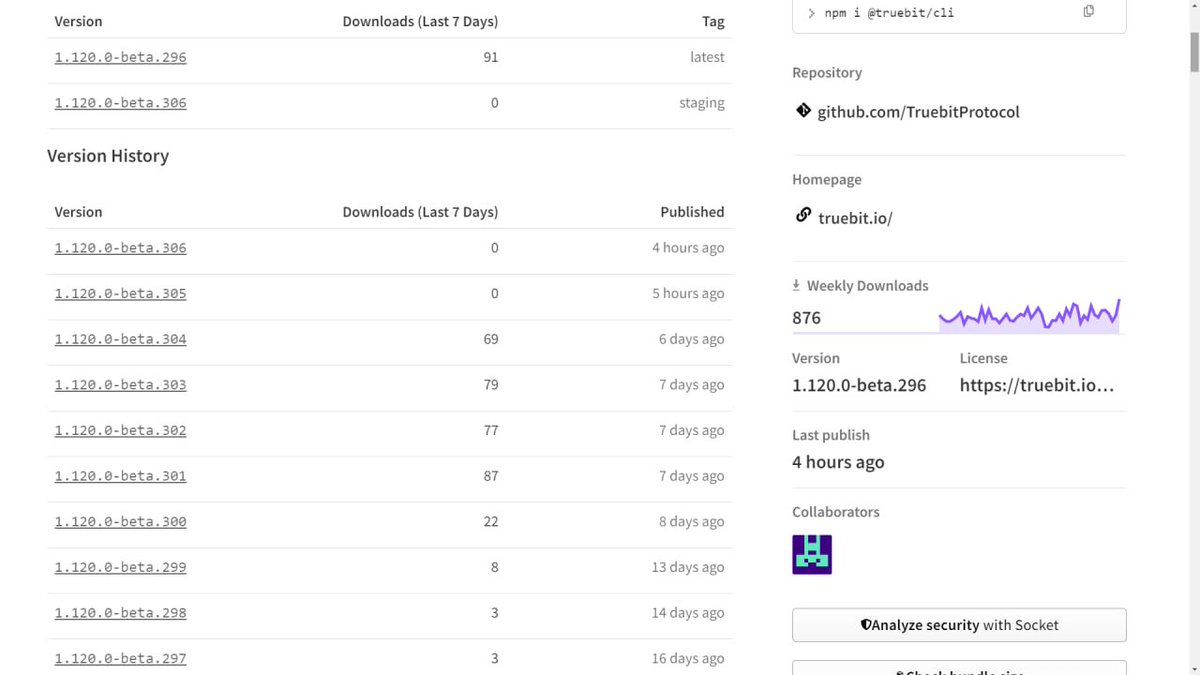Click the weekly downloads arrow icon

pos(796,285)
